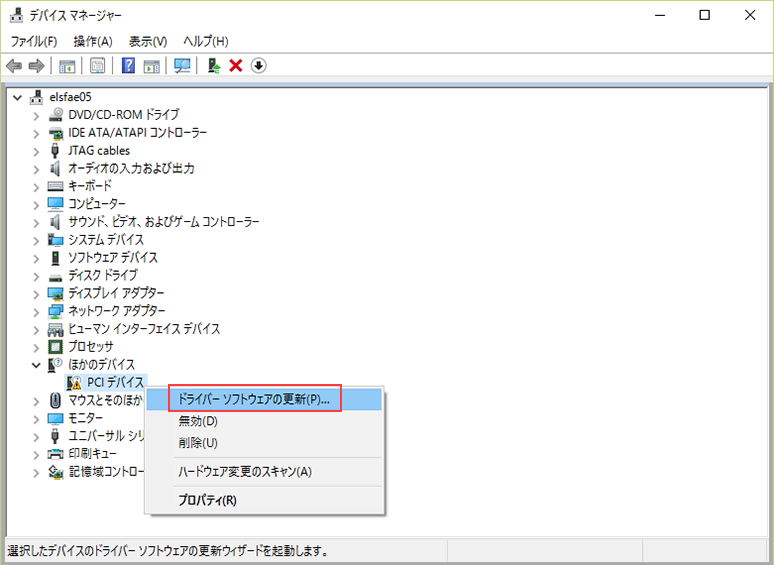Choose 無効(D) from context menu

tap(264, 421)
